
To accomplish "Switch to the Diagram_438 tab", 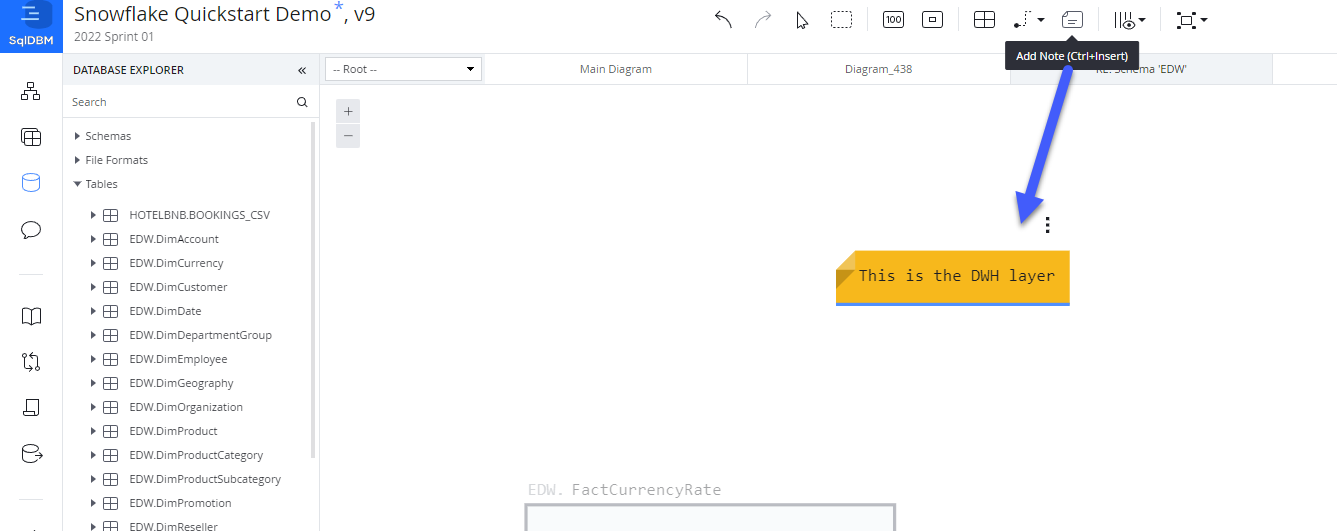I will click(x=878, y=69).
